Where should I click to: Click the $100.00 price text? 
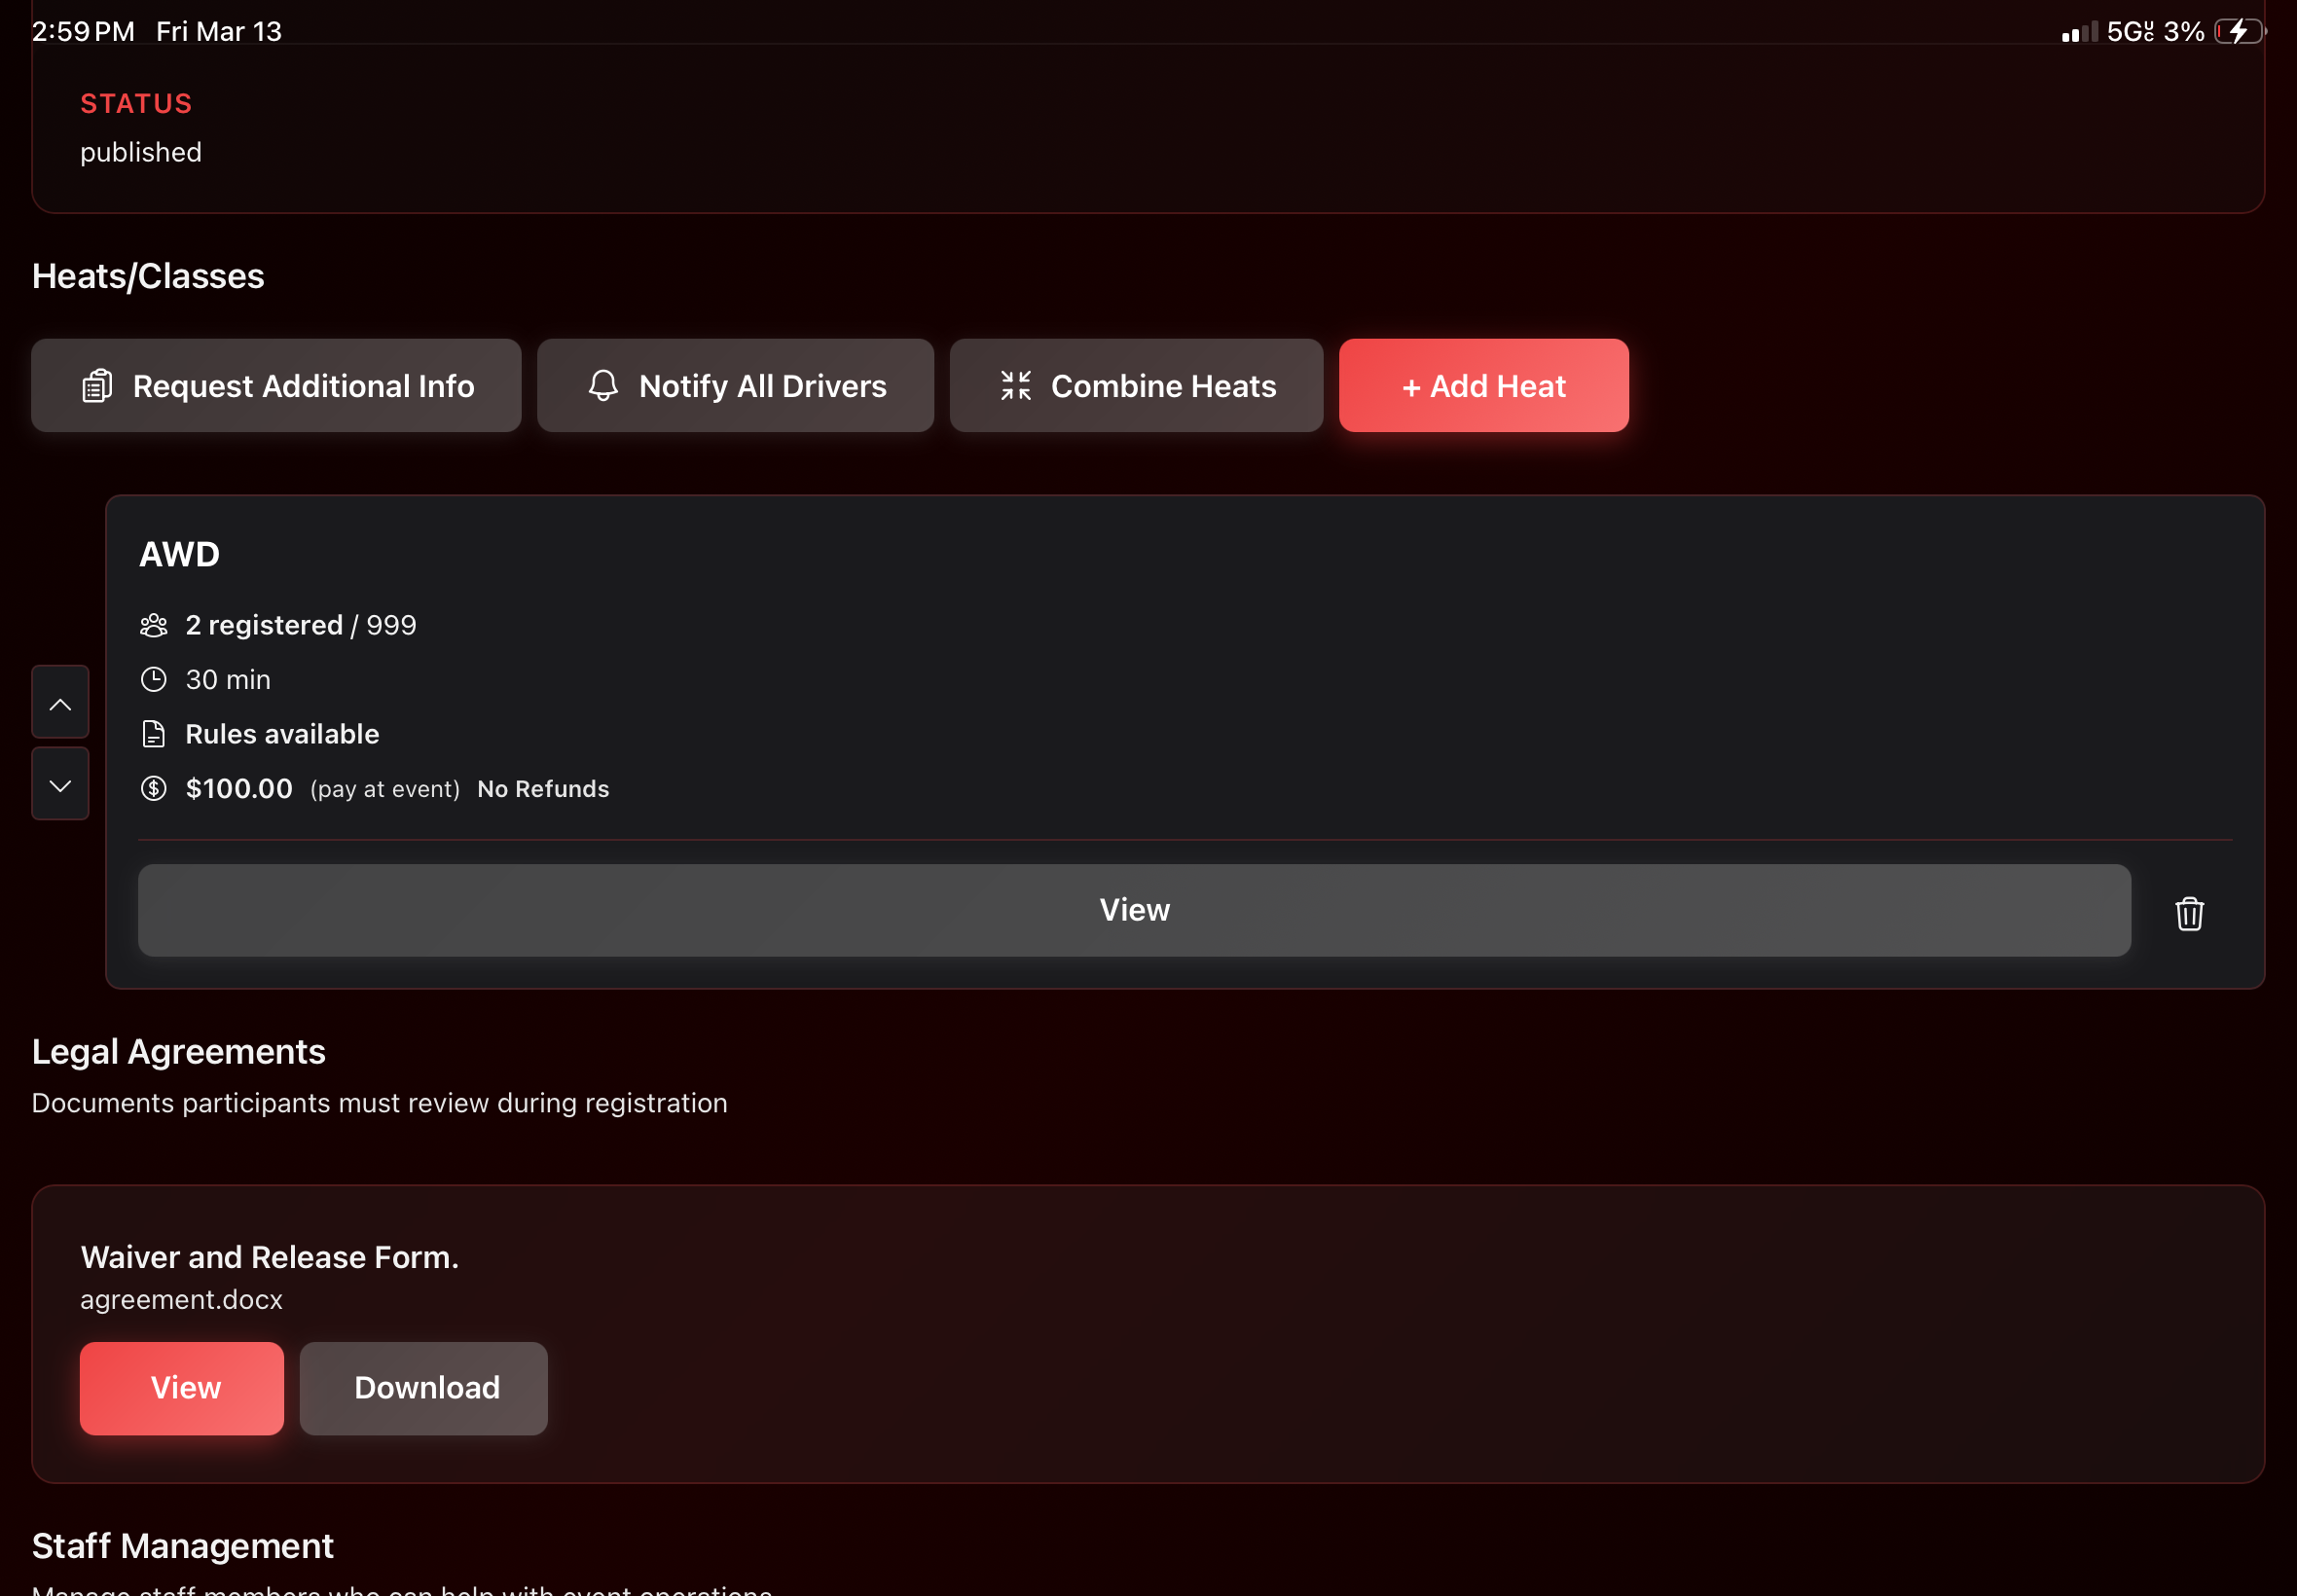tap(239, 789)
